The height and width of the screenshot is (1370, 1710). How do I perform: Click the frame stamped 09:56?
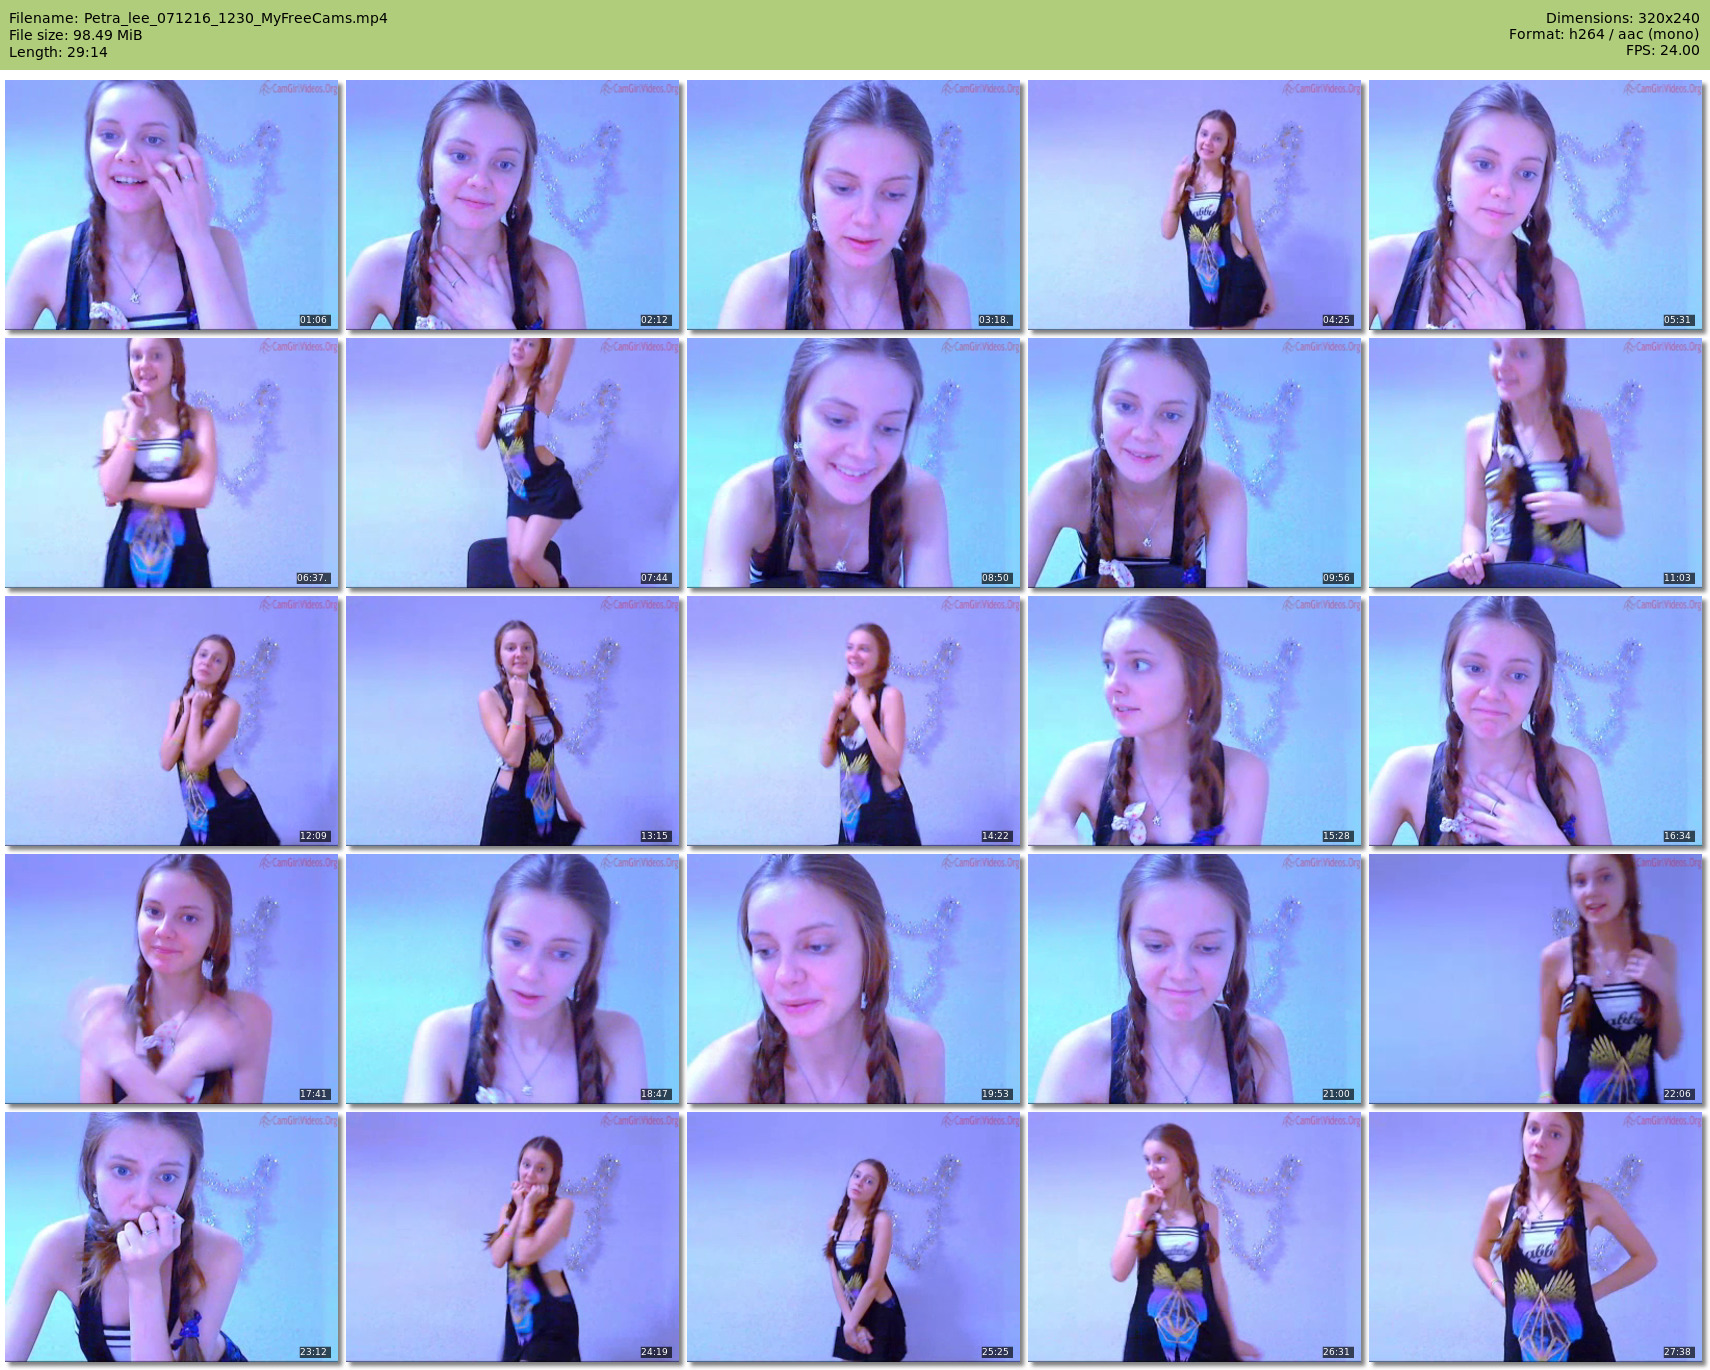(x=1195, y=463)
